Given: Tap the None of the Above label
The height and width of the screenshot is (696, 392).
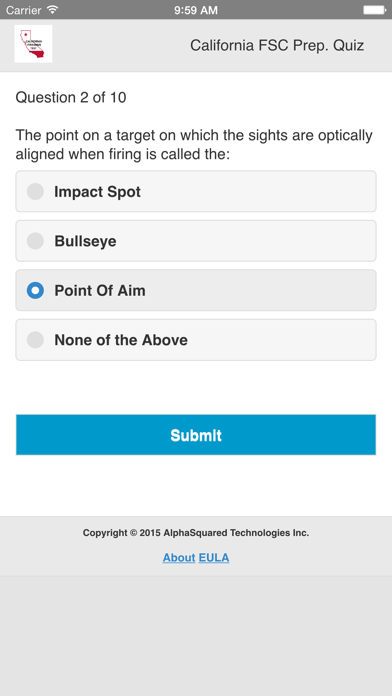Looking at the screenshot, I should coord(121,340).
